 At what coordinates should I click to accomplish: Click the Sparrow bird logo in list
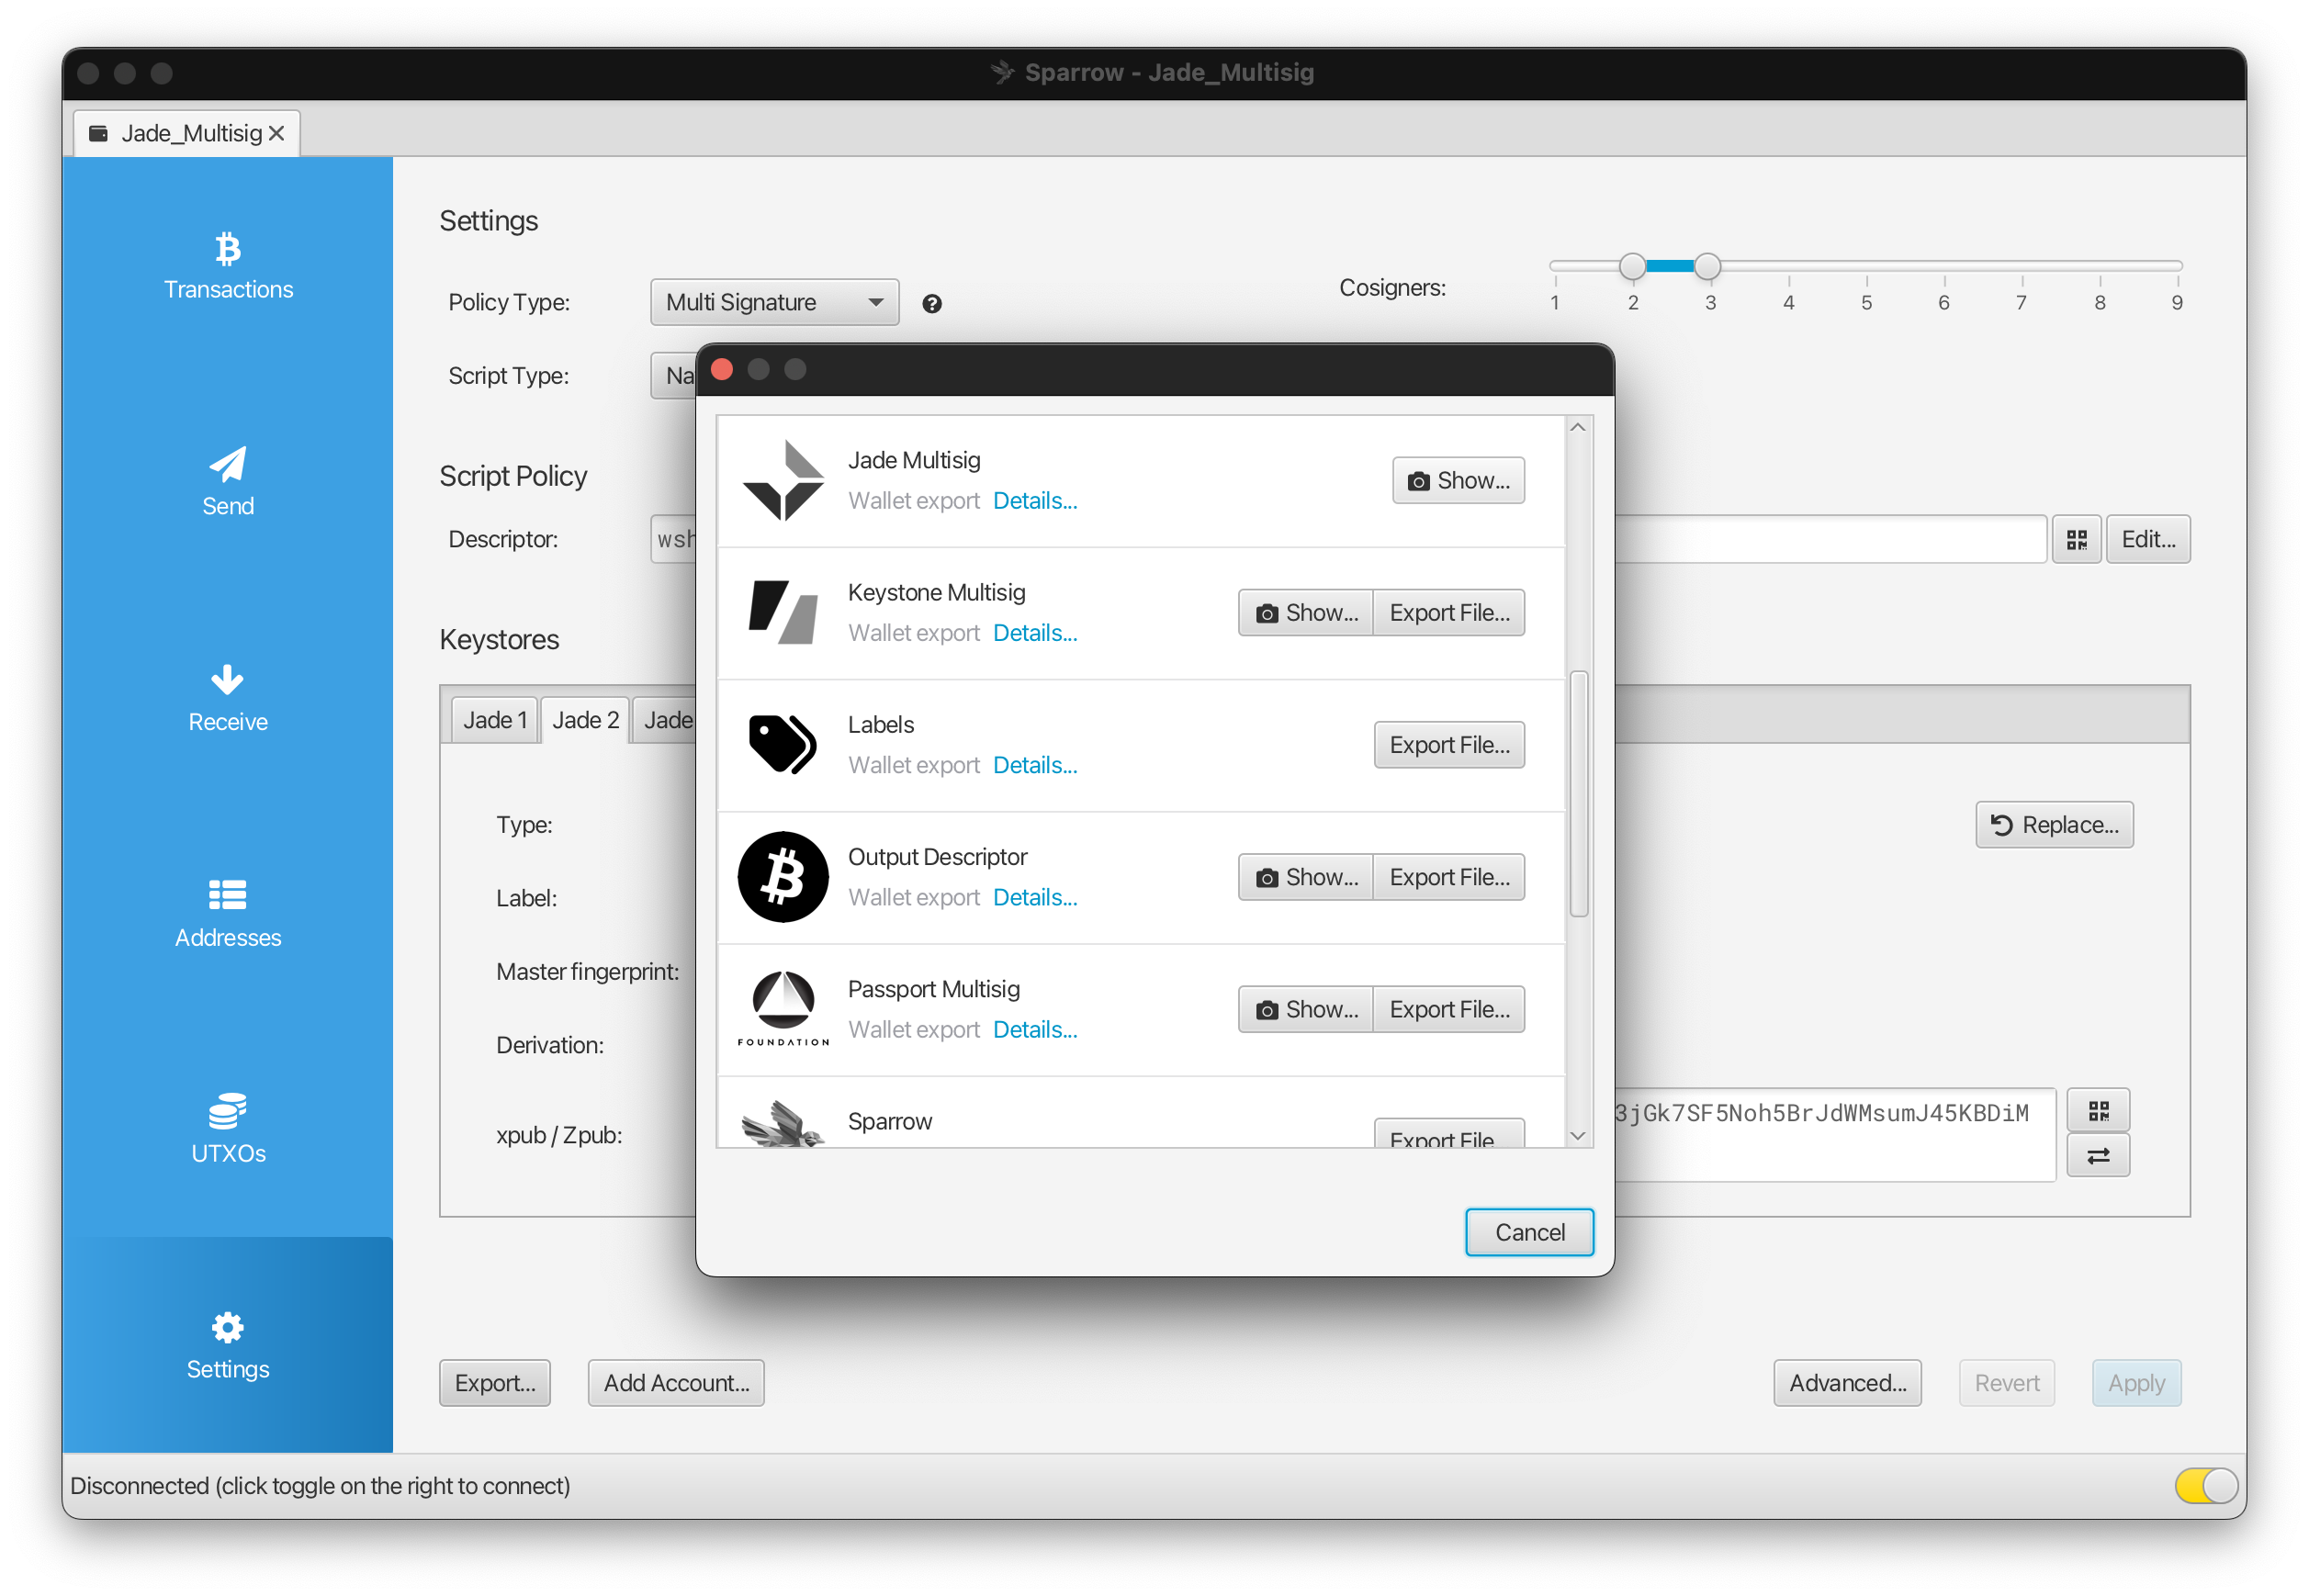tap(783, 1125)
